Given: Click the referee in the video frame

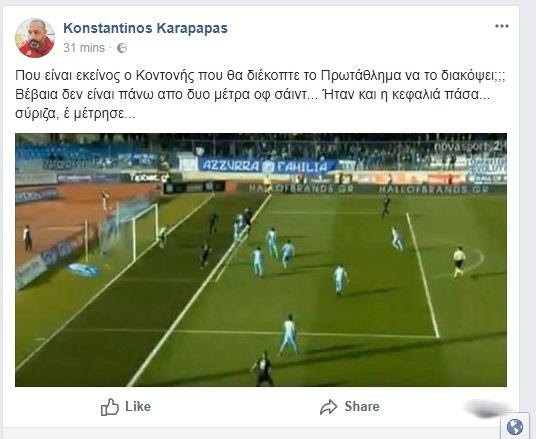Looking at the screenshot, I should 459,262.
